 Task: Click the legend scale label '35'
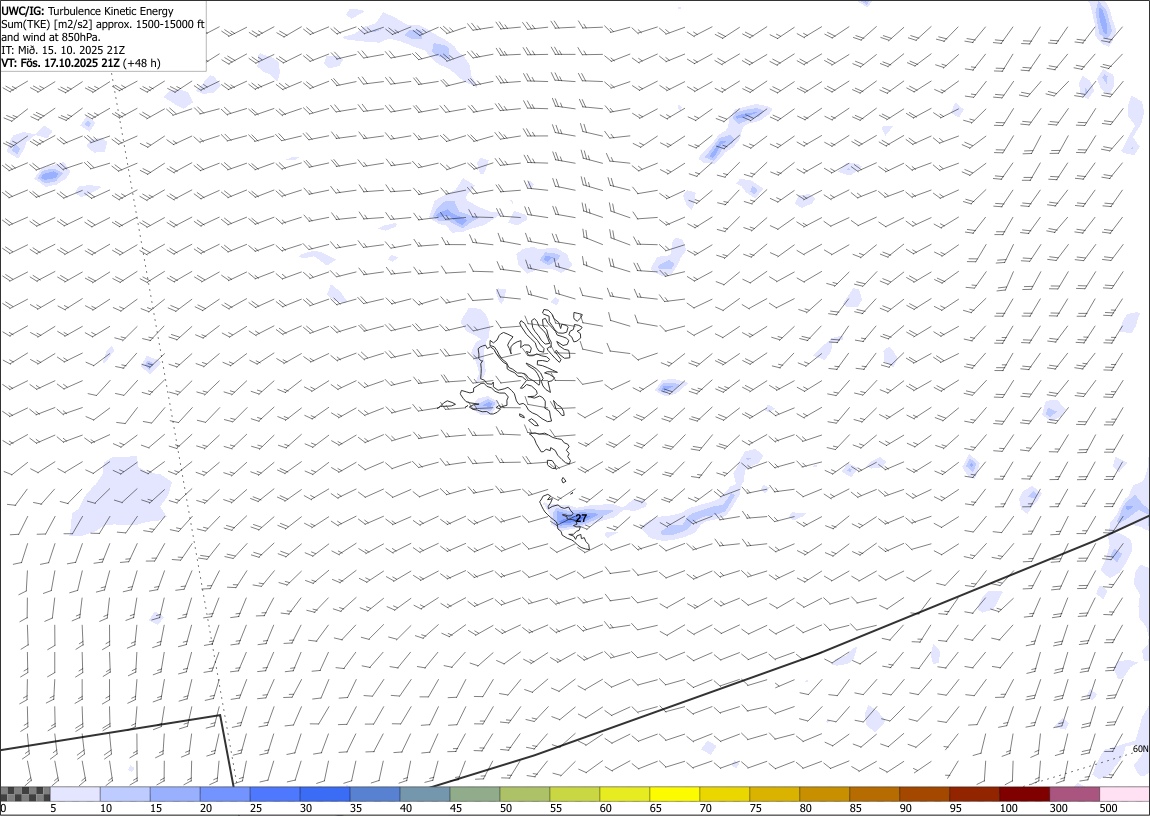pyautogui.click(x=355, y=808)
